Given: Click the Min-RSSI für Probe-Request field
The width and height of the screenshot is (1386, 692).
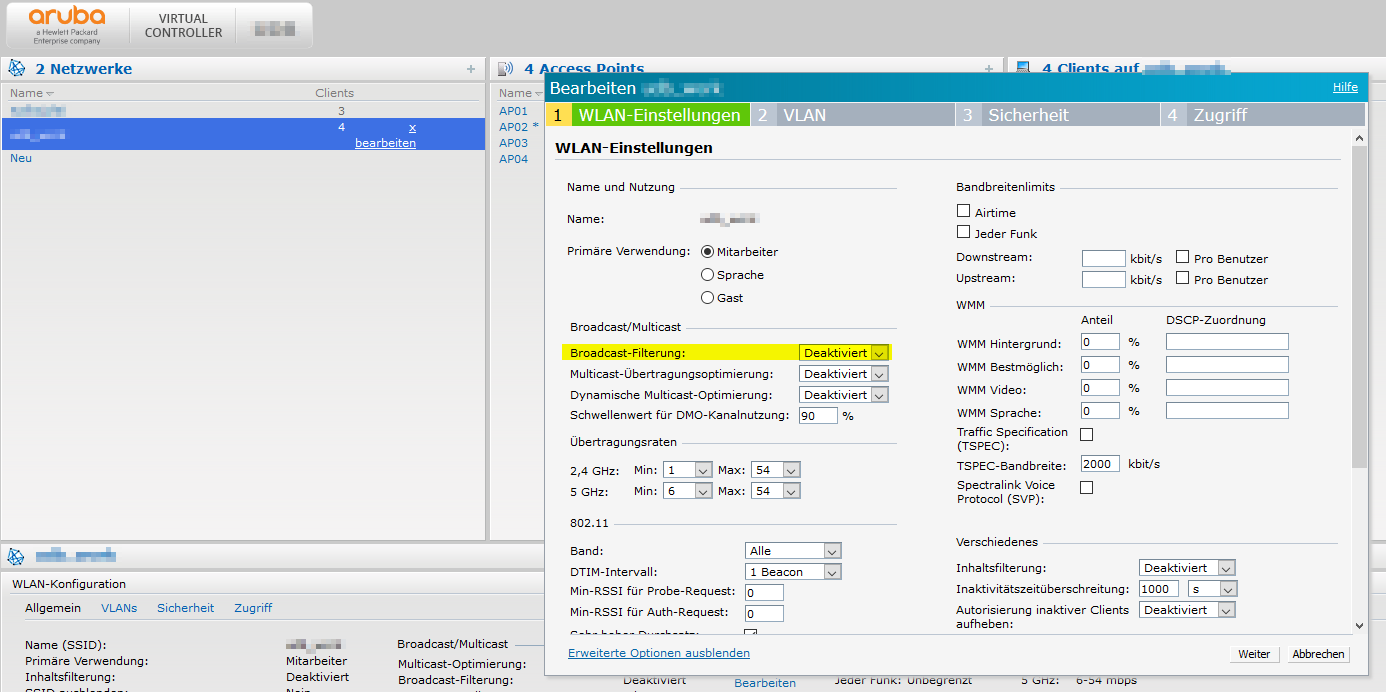Looking at the screenshot, I should 764,592.
